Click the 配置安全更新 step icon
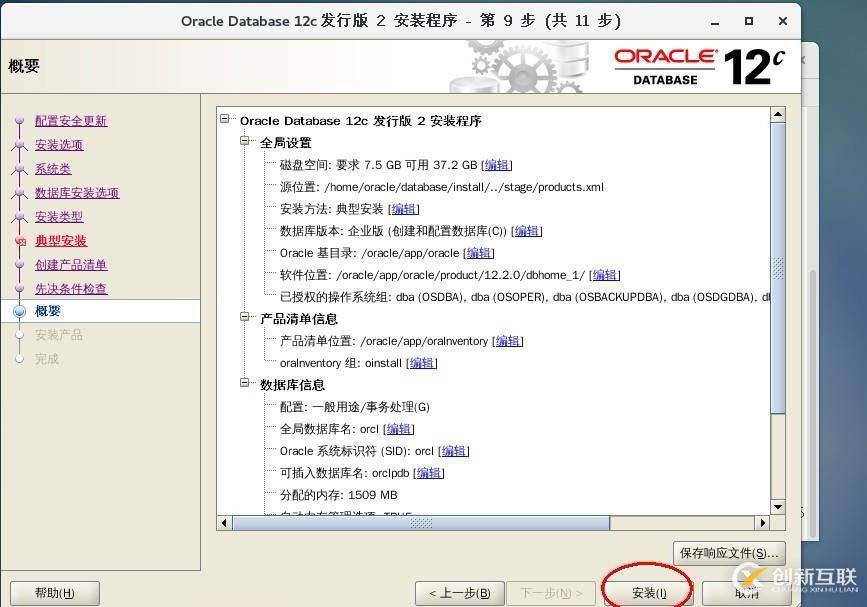The image size is (867, 607). 20,121
